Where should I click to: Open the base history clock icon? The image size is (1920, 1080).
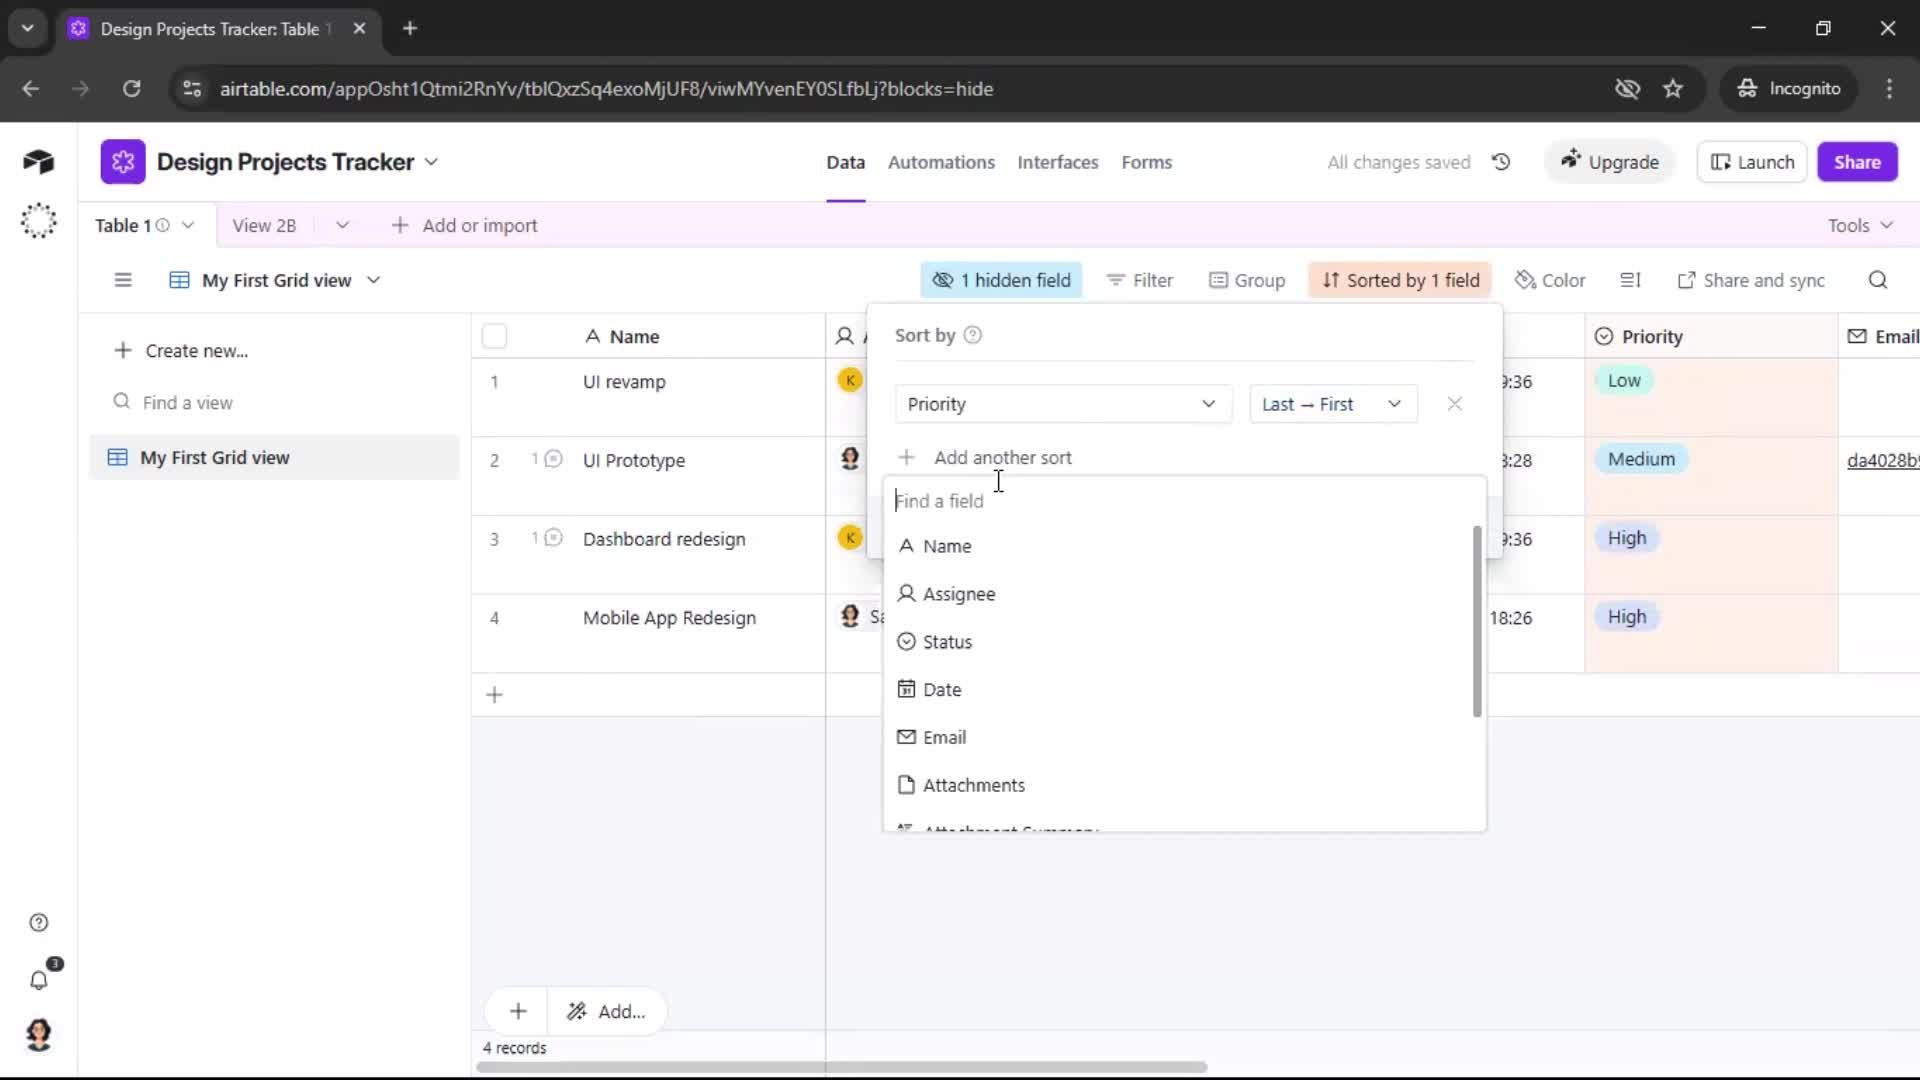pos(1501,162)
